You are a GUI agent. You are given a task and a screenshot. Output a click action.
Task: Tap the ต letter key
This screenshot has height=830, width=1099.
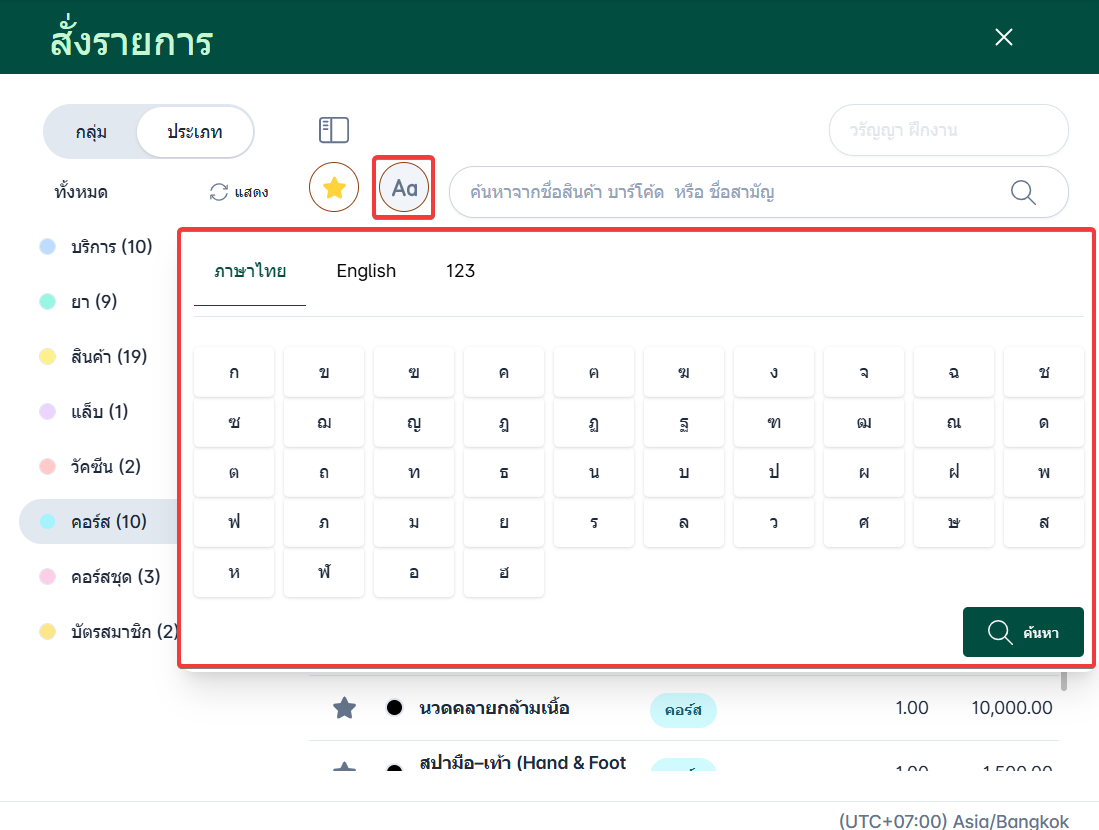tap(234, 472)
